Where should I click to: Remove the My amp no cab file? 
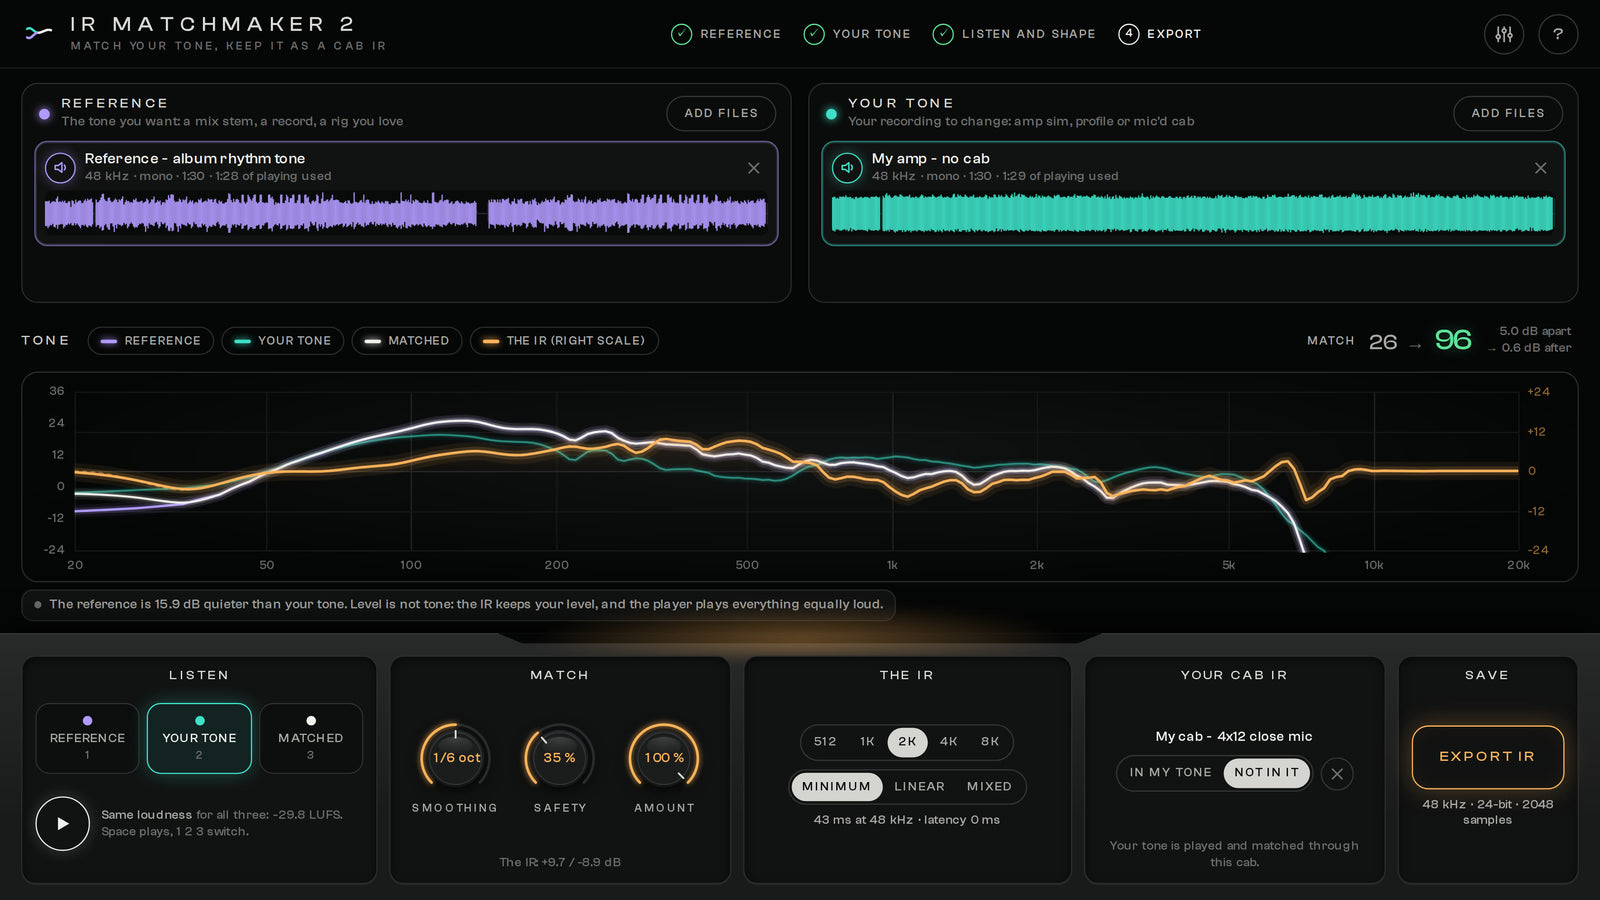click(x=1541, y=168)
